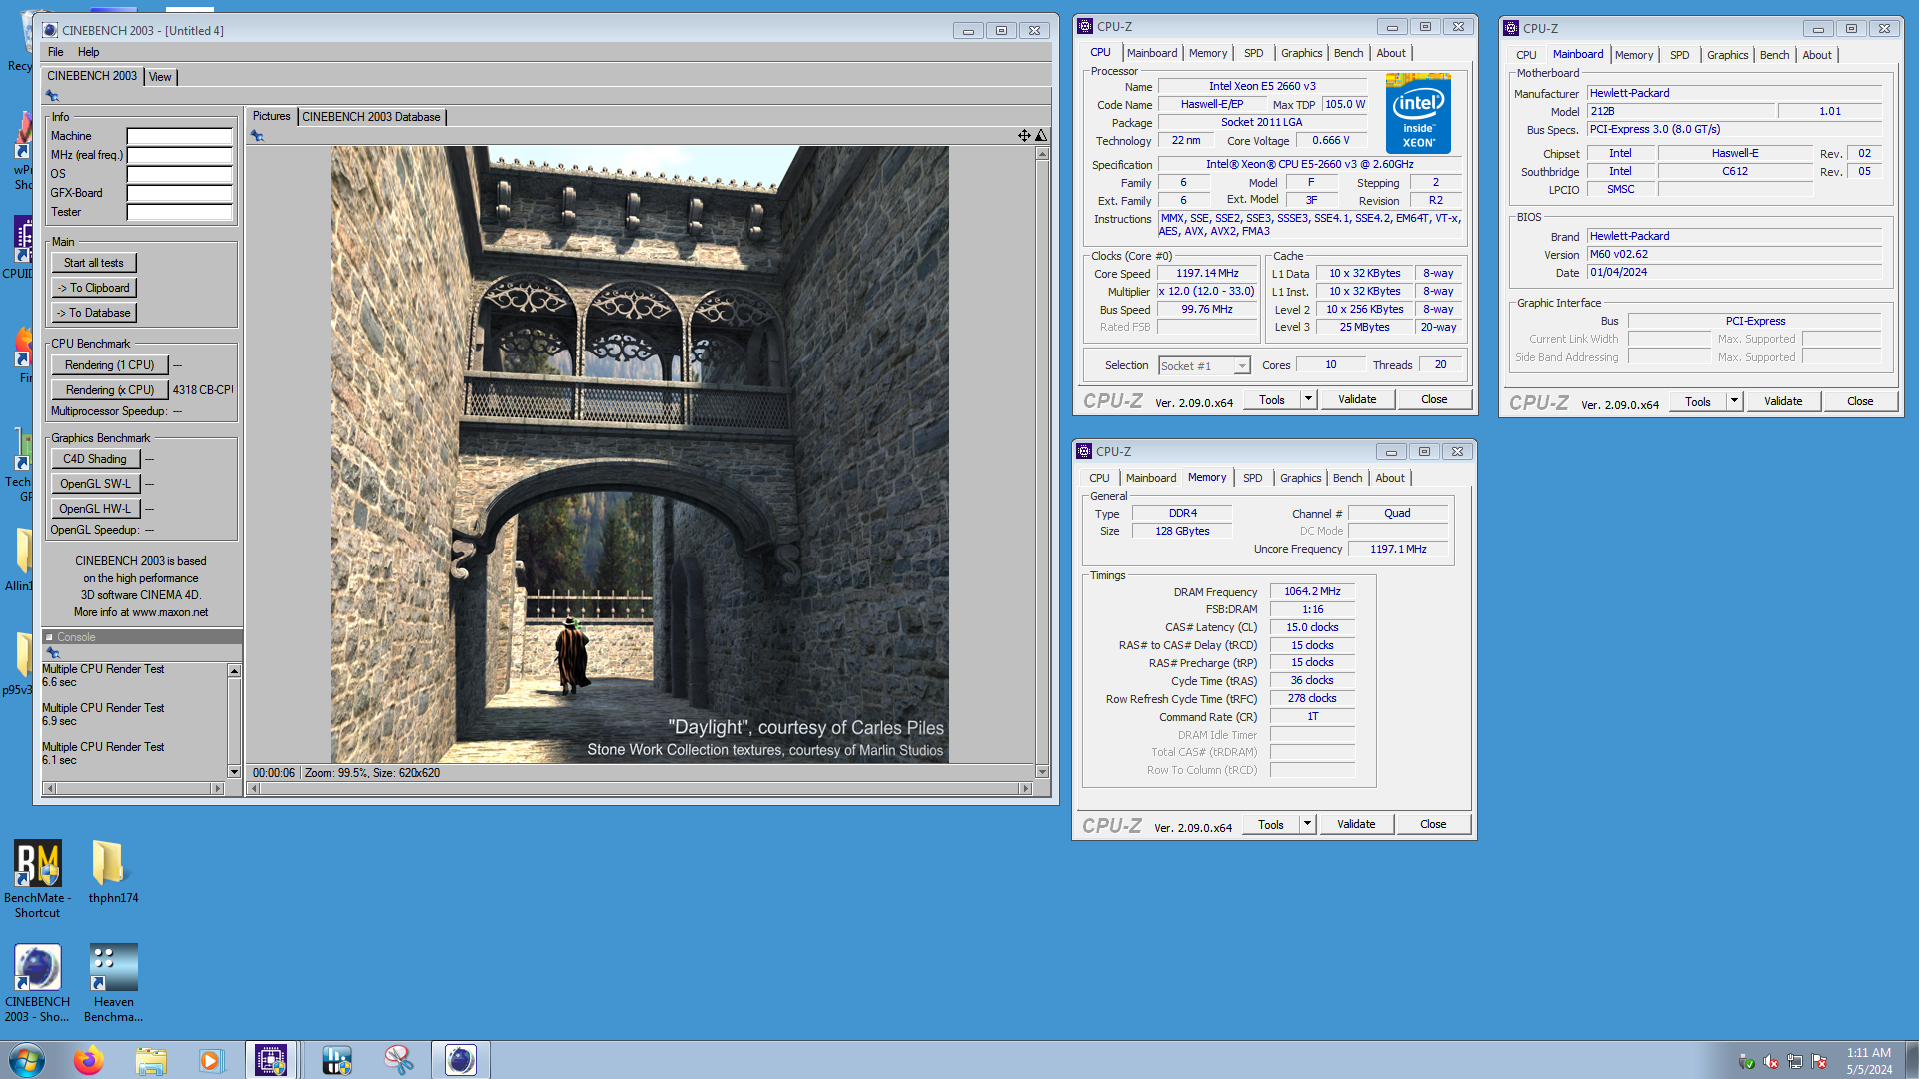
Task: Click Close in Mainboard CPU-Z window
Action: pyautogui.click(x=1860, y=401)
